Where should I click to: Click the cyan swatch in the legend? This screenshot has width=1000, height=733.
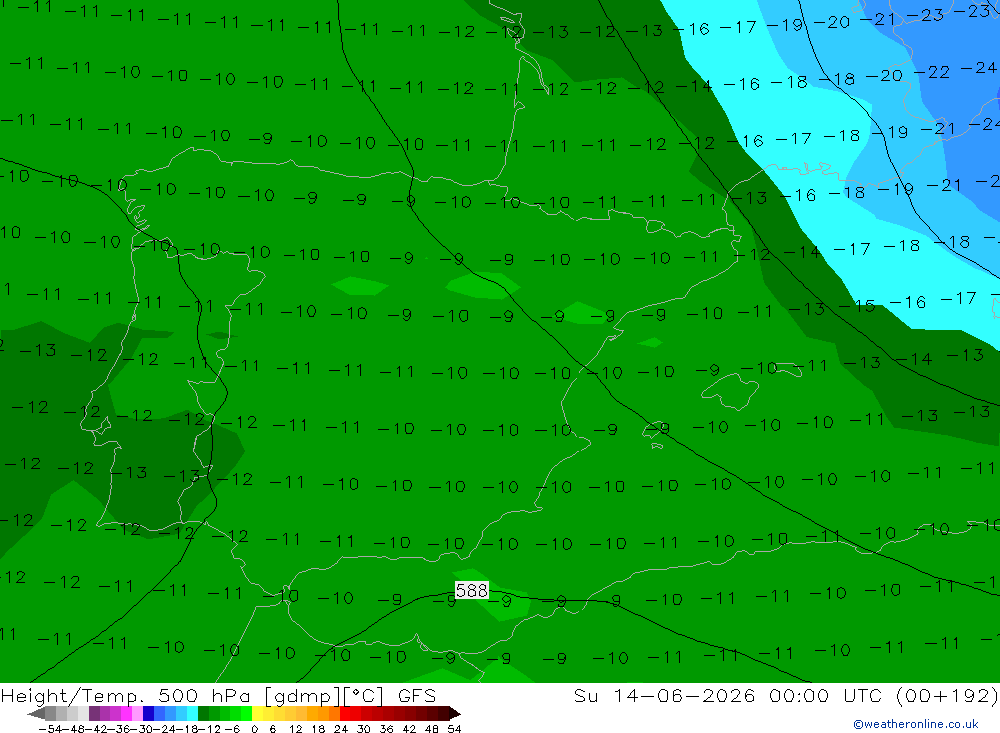coord(192,714)
